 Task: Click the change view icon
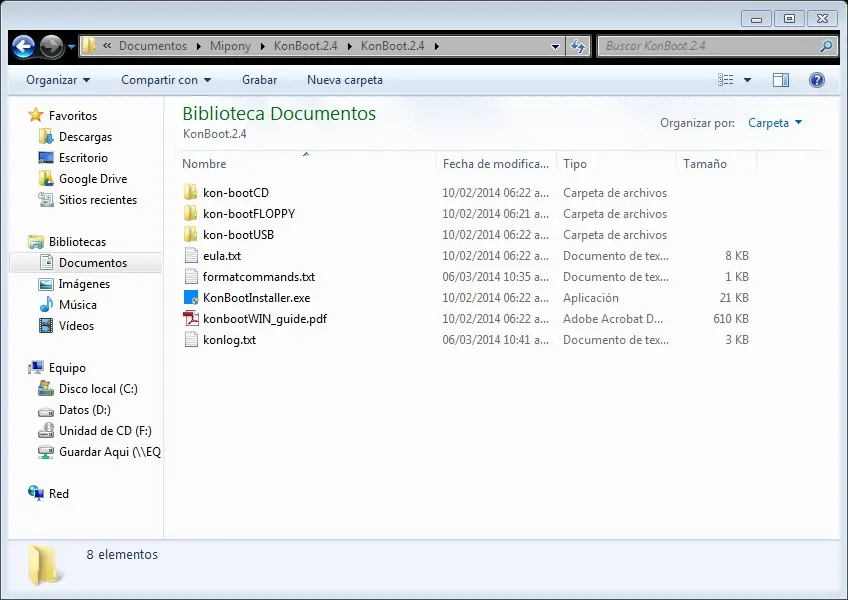725,80
